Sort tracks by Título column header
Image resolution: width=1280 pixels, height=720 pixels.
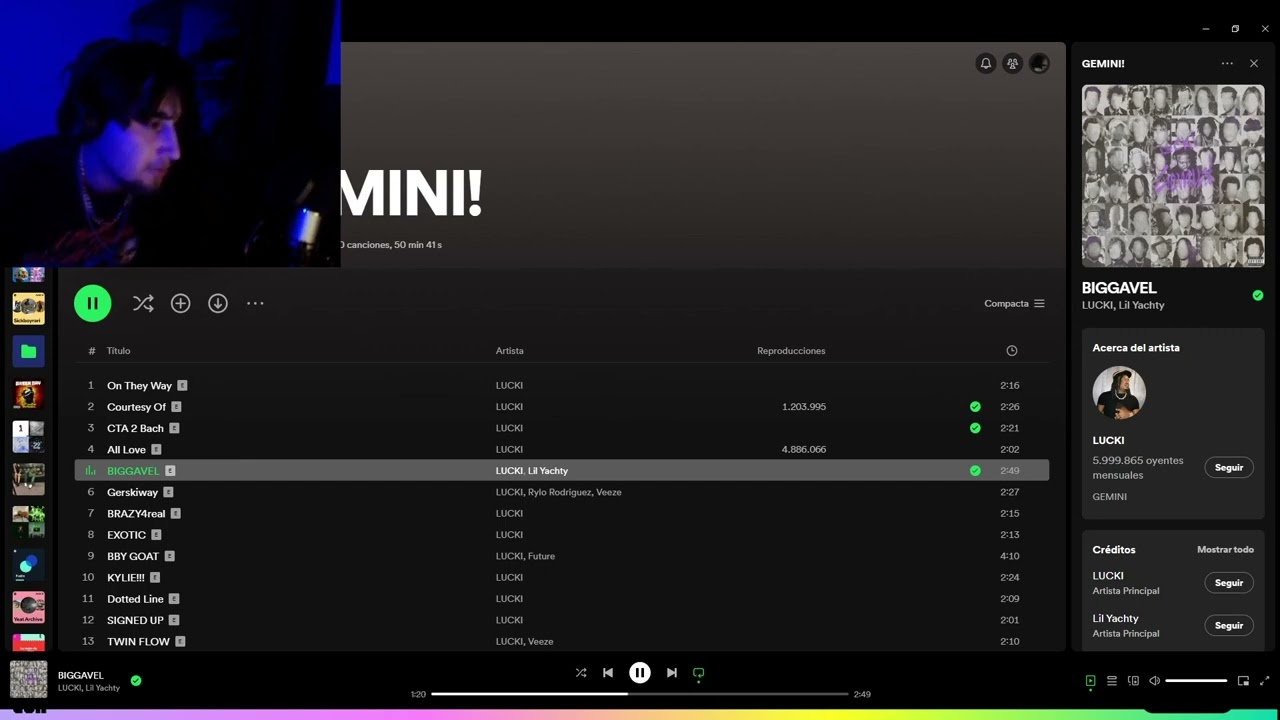118,351
